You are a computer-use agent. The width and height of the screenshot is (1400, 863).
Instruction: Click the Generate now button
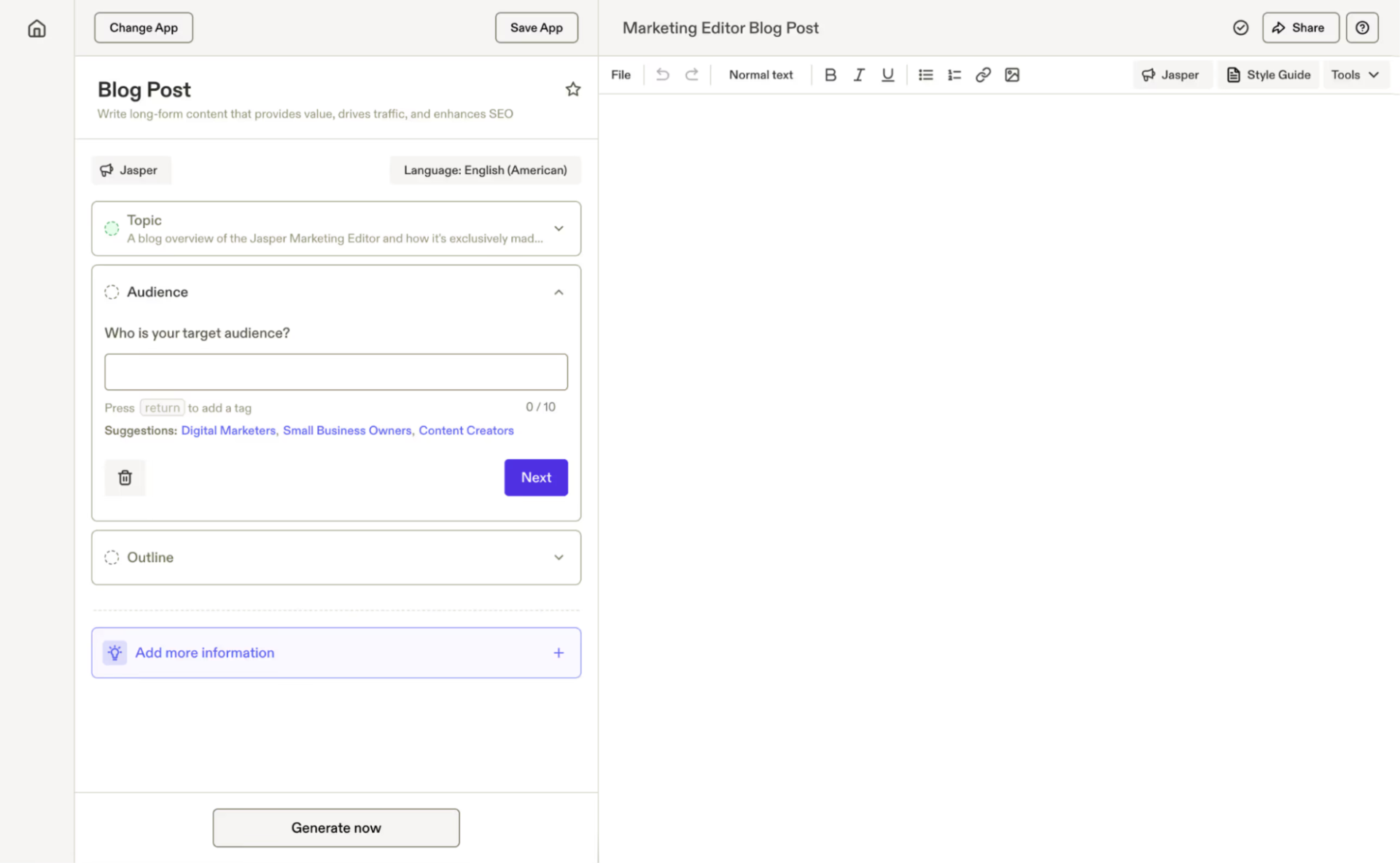click(336, 828)
